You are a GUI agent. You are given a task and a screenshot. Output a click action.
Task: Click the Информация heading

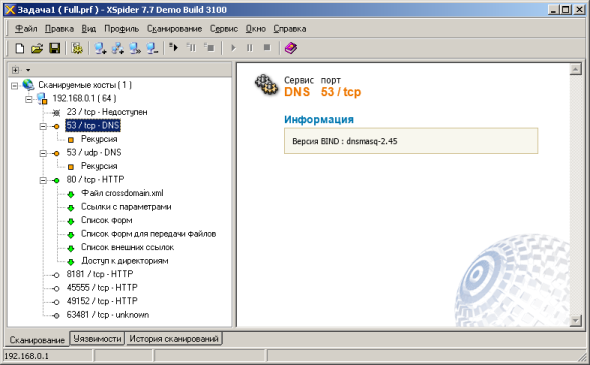tap(319, 120)
